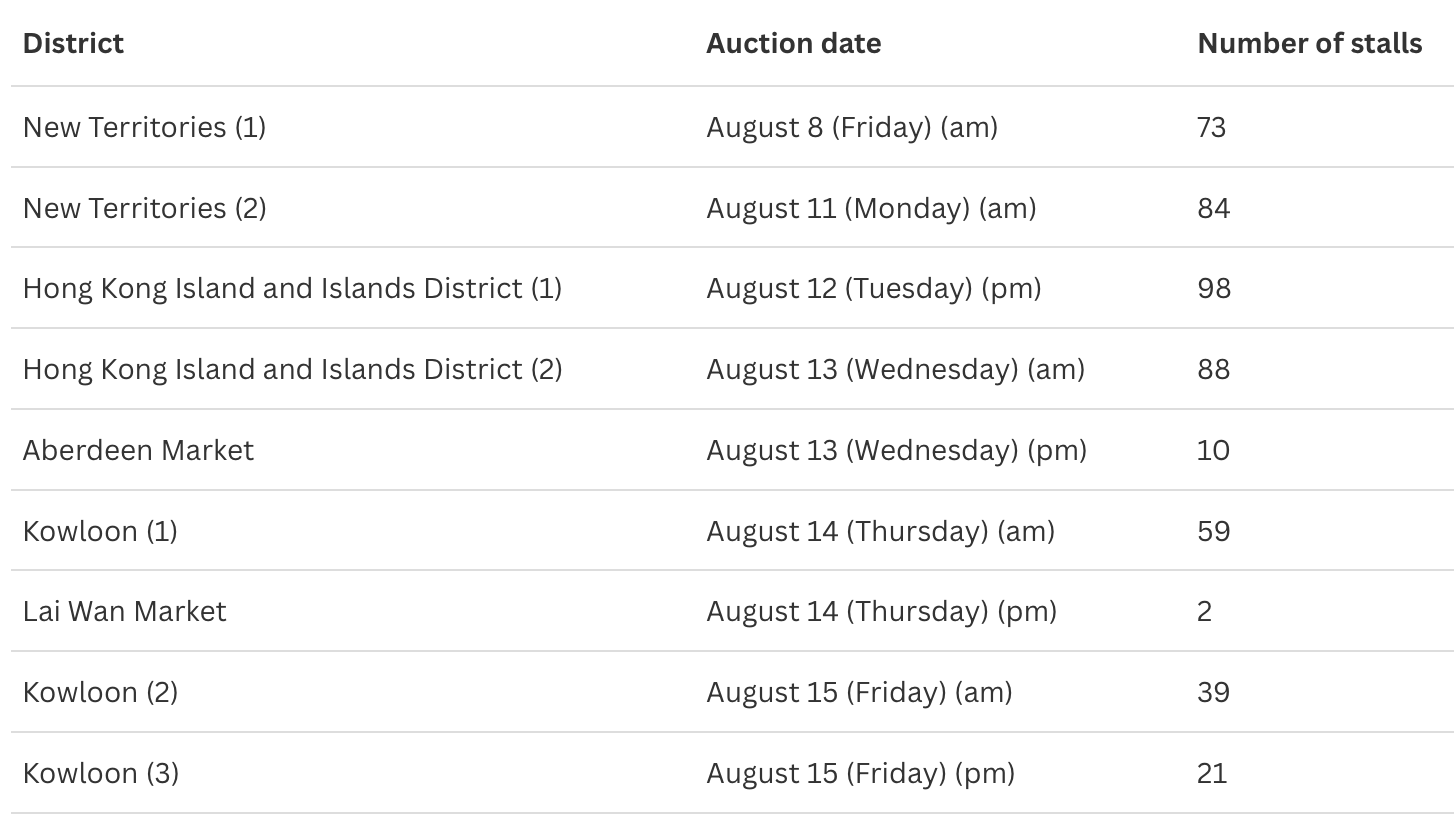This screenshot has height=818, width=1454.
Task: Click the stall count 98
Action: click(1213, 289)
